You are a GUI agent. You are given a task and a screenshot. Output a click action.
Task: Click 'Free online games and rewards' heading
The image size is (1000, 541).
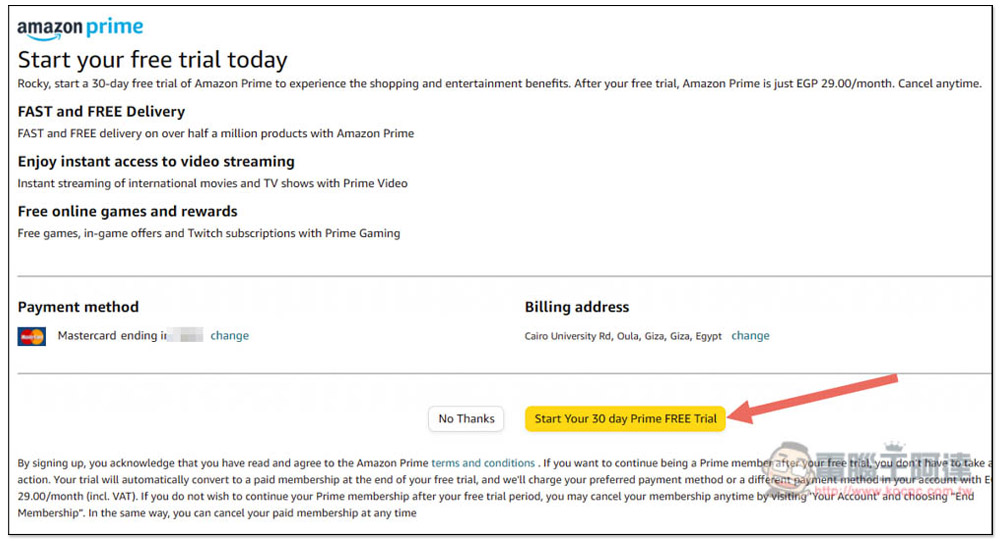pyautogui.click(x=128, y=211)
